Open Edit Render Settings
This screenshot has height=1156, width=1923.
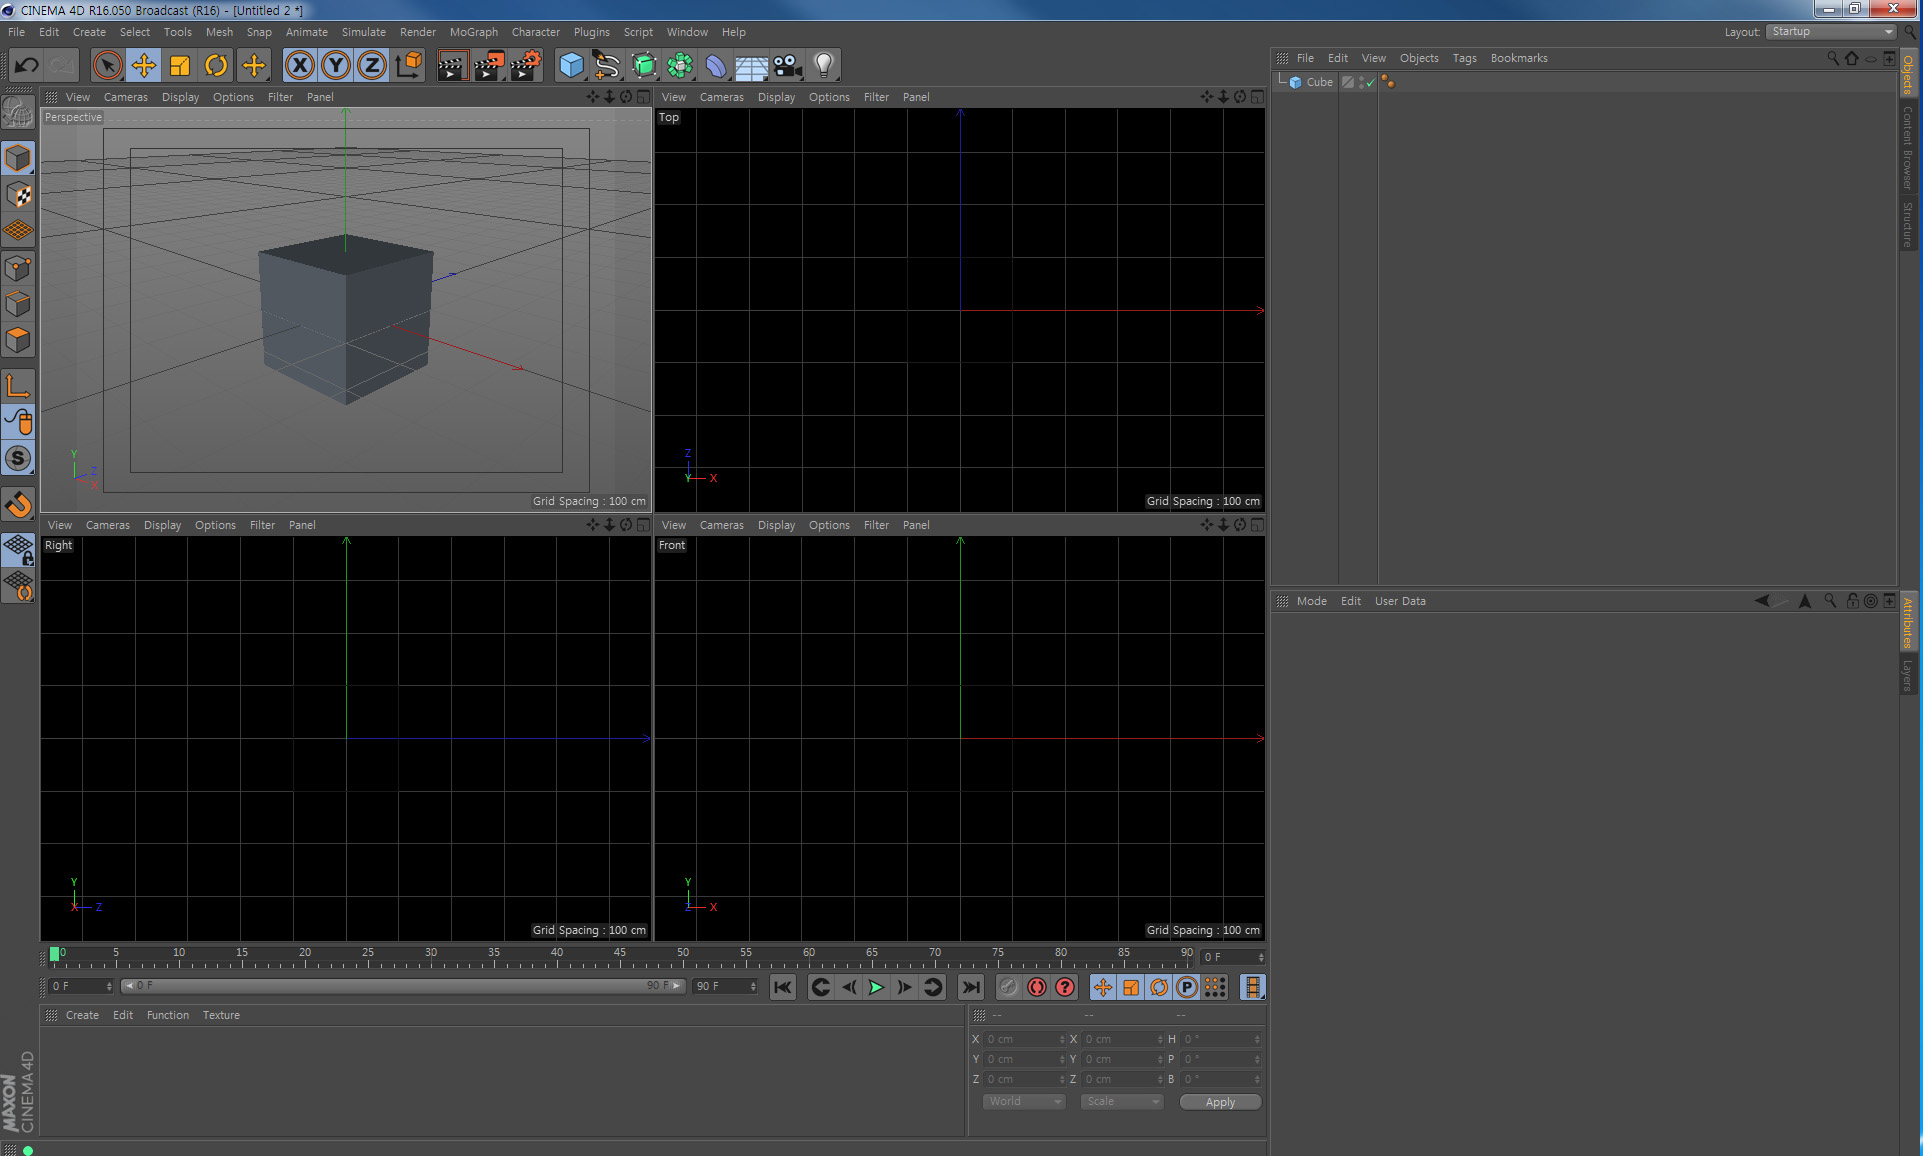pos(526,66)
